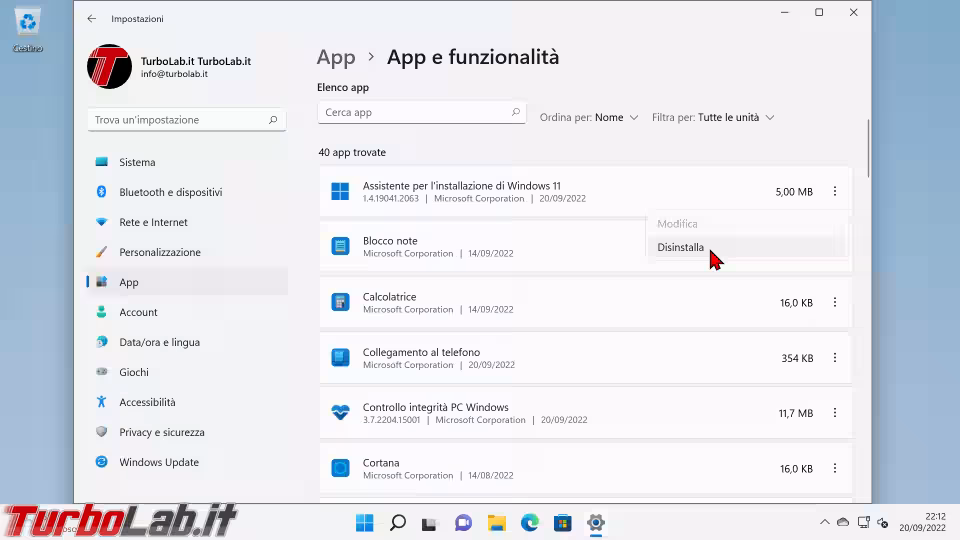Click the Accessibilità figure icon
The image size is (960, 540).
102,402
